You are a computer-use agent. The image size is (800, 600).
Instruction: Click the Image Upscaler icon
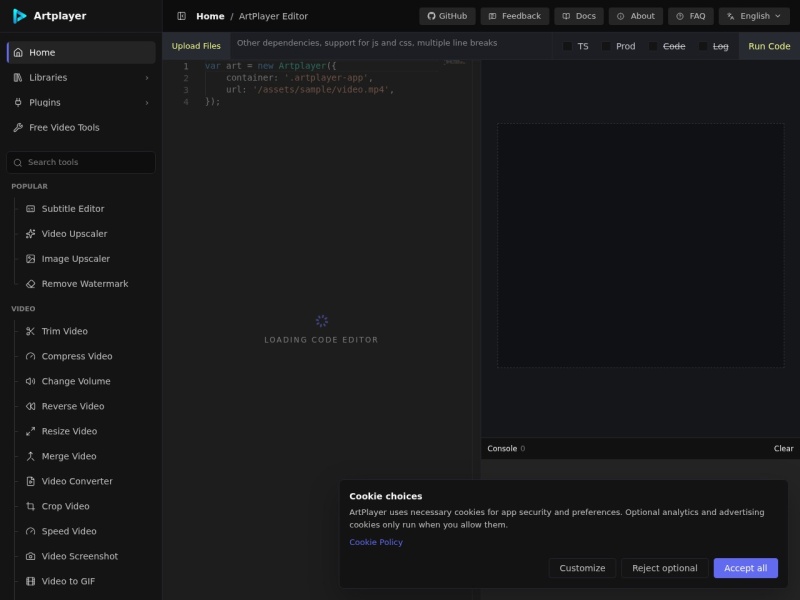31,259
